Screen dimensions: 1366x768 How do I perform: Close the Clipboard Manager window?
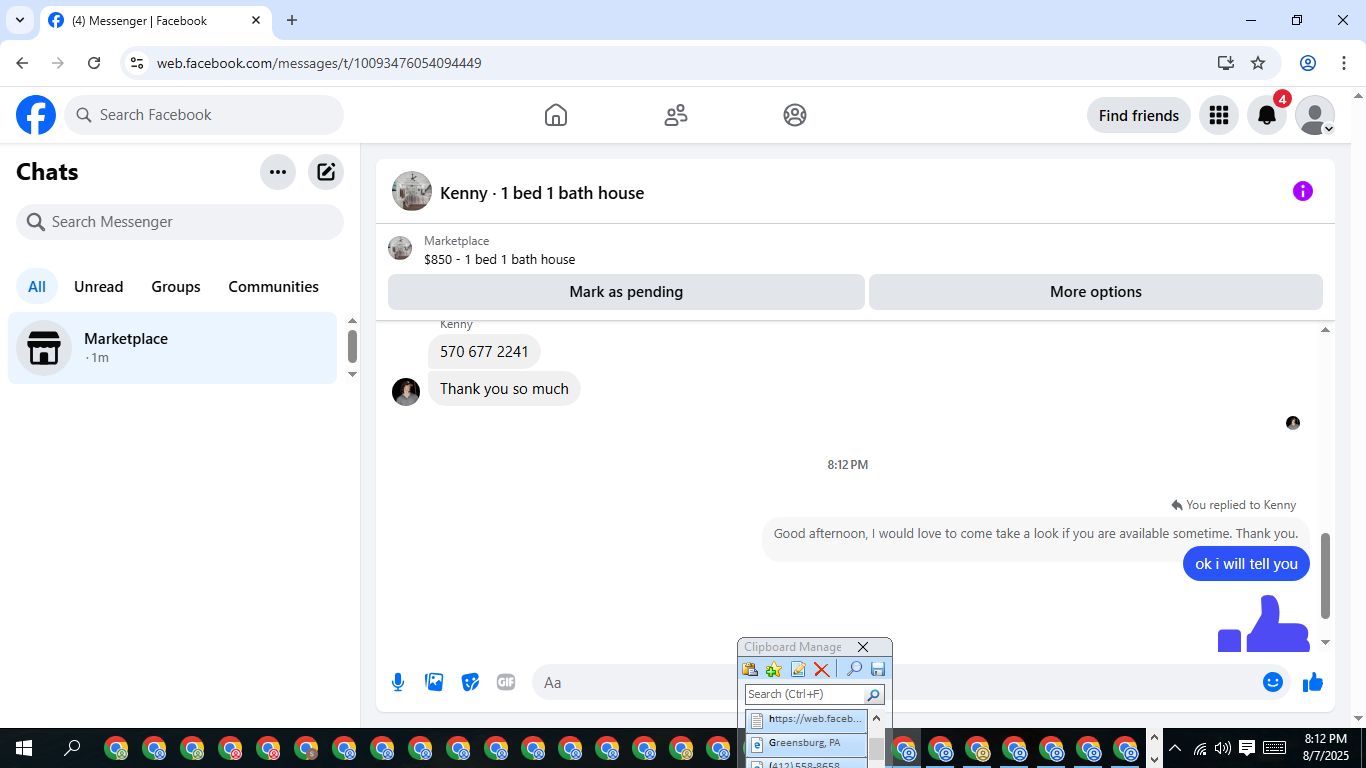coord(863,647)
